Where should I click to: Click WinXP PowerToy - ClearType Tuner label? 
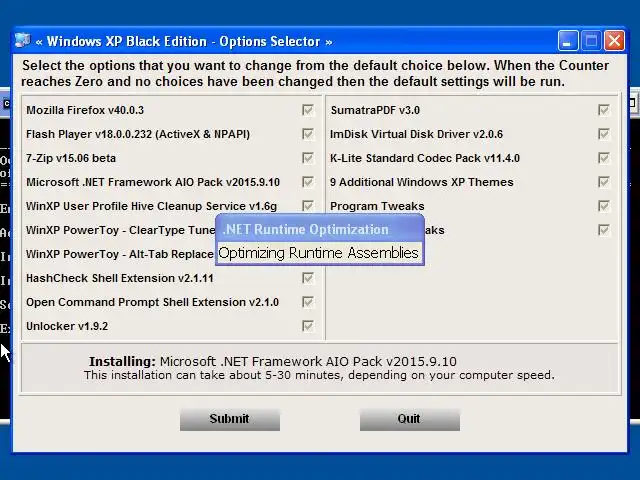(120, 230)
